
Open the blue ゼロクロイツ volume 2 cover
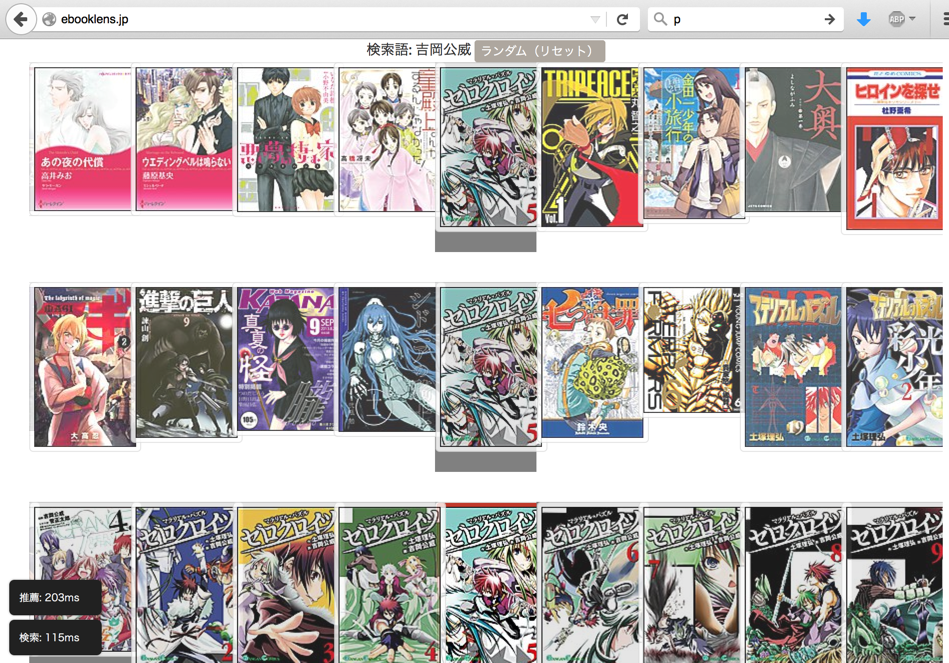click(184, 585)
